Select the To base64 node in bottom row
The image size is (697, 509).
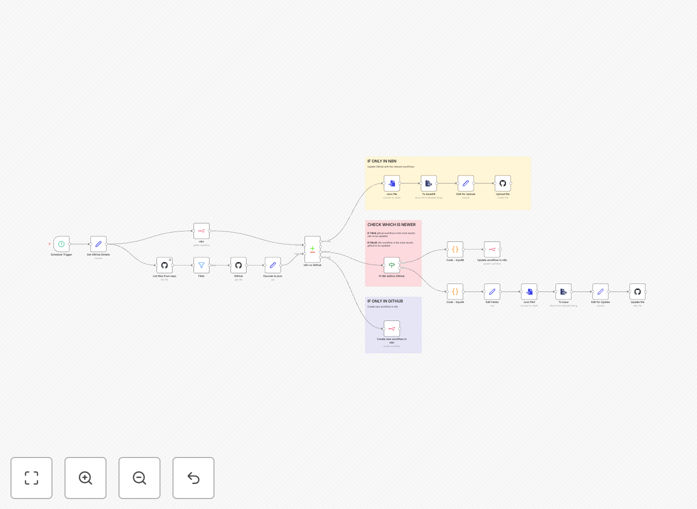(x=563, y=292)
